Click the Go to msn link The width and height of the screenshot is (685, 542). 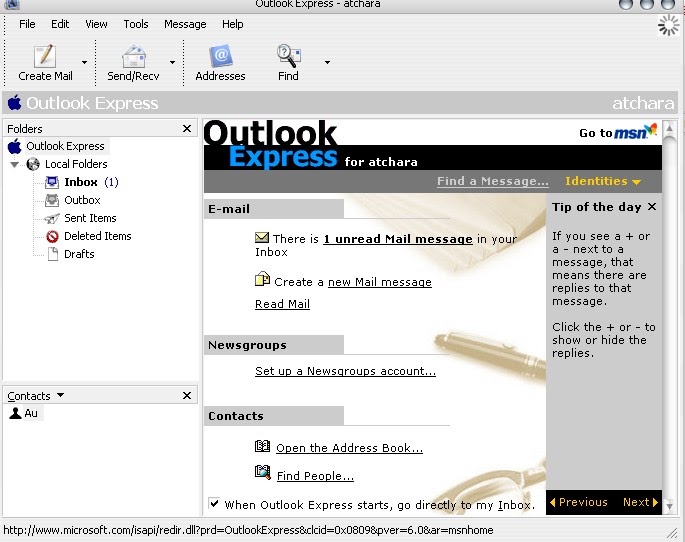point(618,131)
